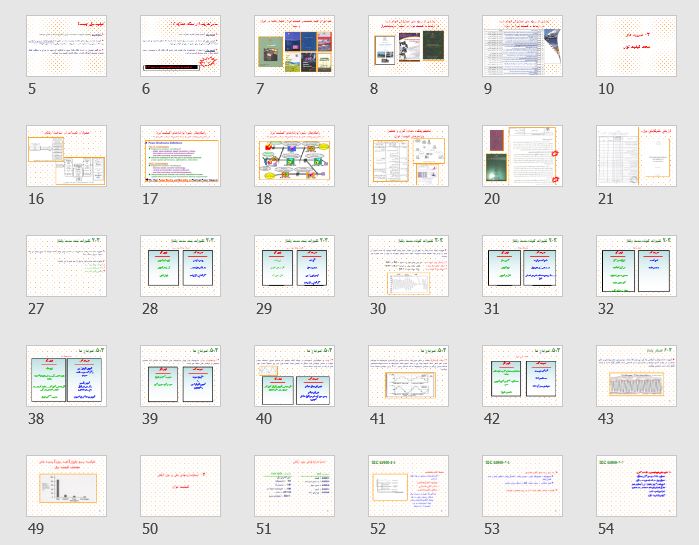Select slide 20 with dark green image
Screen dimensions: 699x545
(x=522, y=156)
